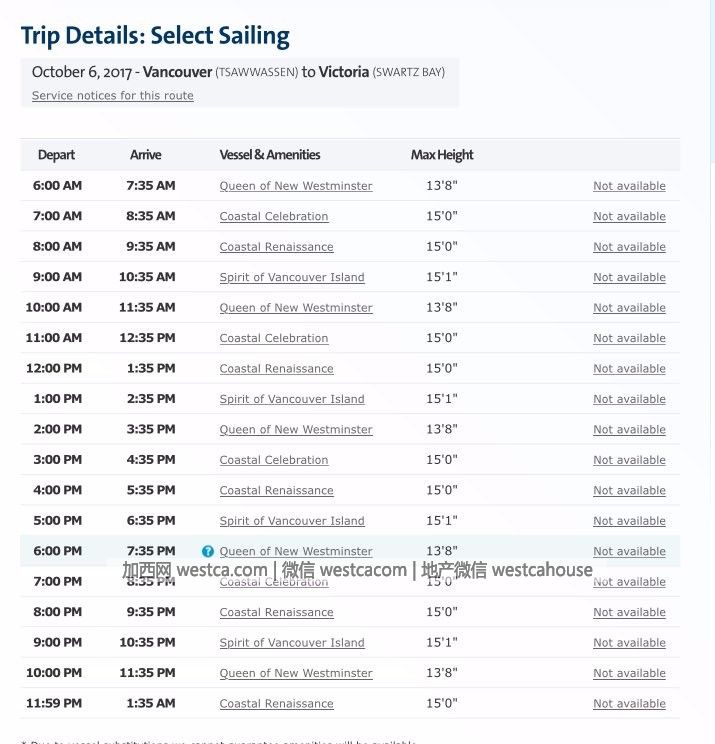Screen dimensions: 715x744
Task: Select Not available on the 9:00 AM sailing
Action: (x=629, y=277)
